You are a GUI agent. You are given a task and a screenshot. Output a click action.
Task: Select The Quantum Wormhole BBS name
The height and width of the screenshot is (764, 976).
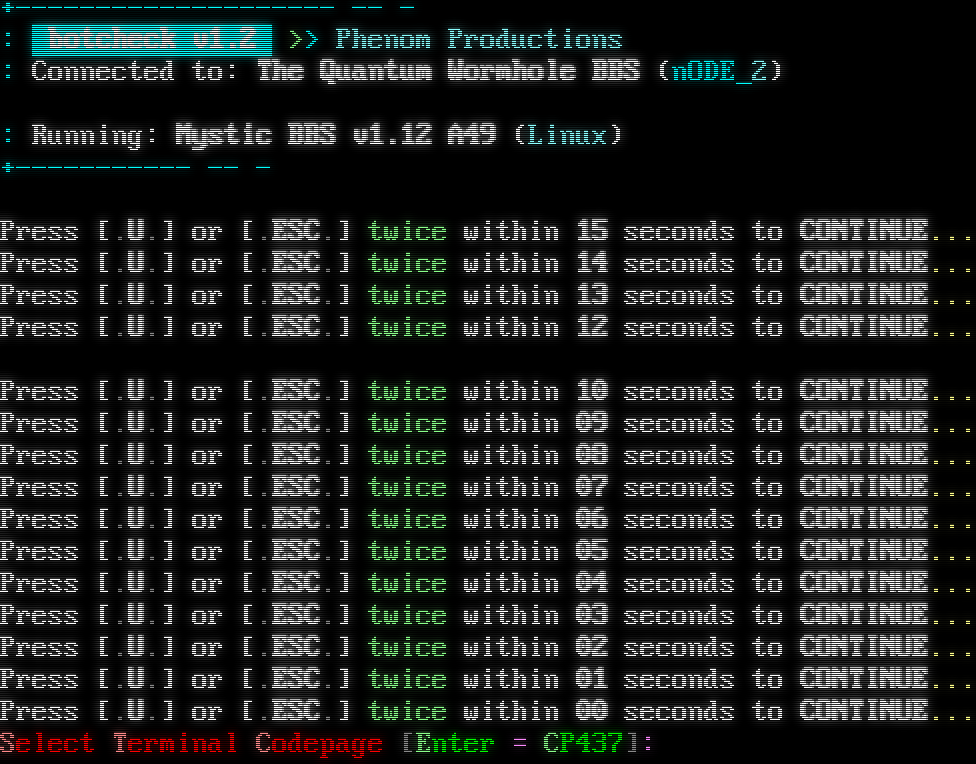pos(448,72)
